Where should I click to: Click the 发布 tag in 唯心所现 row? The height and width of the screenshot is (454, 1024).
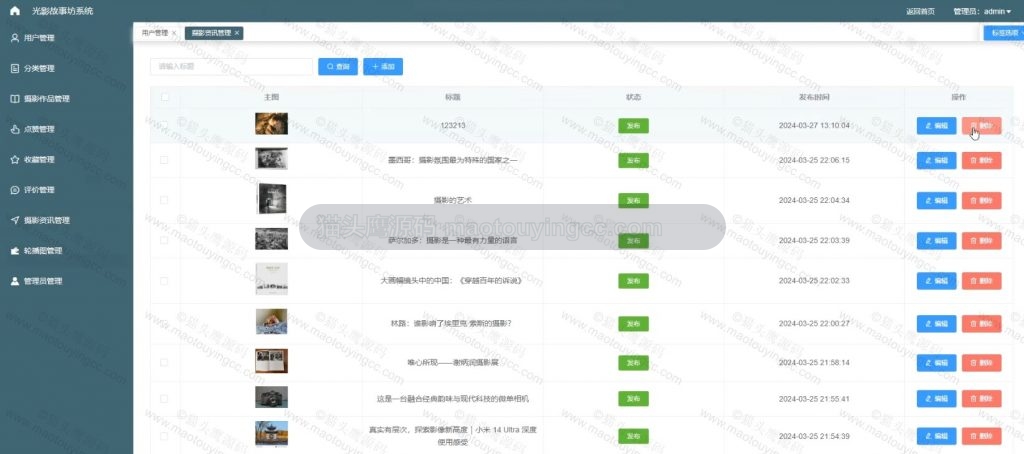633,363
